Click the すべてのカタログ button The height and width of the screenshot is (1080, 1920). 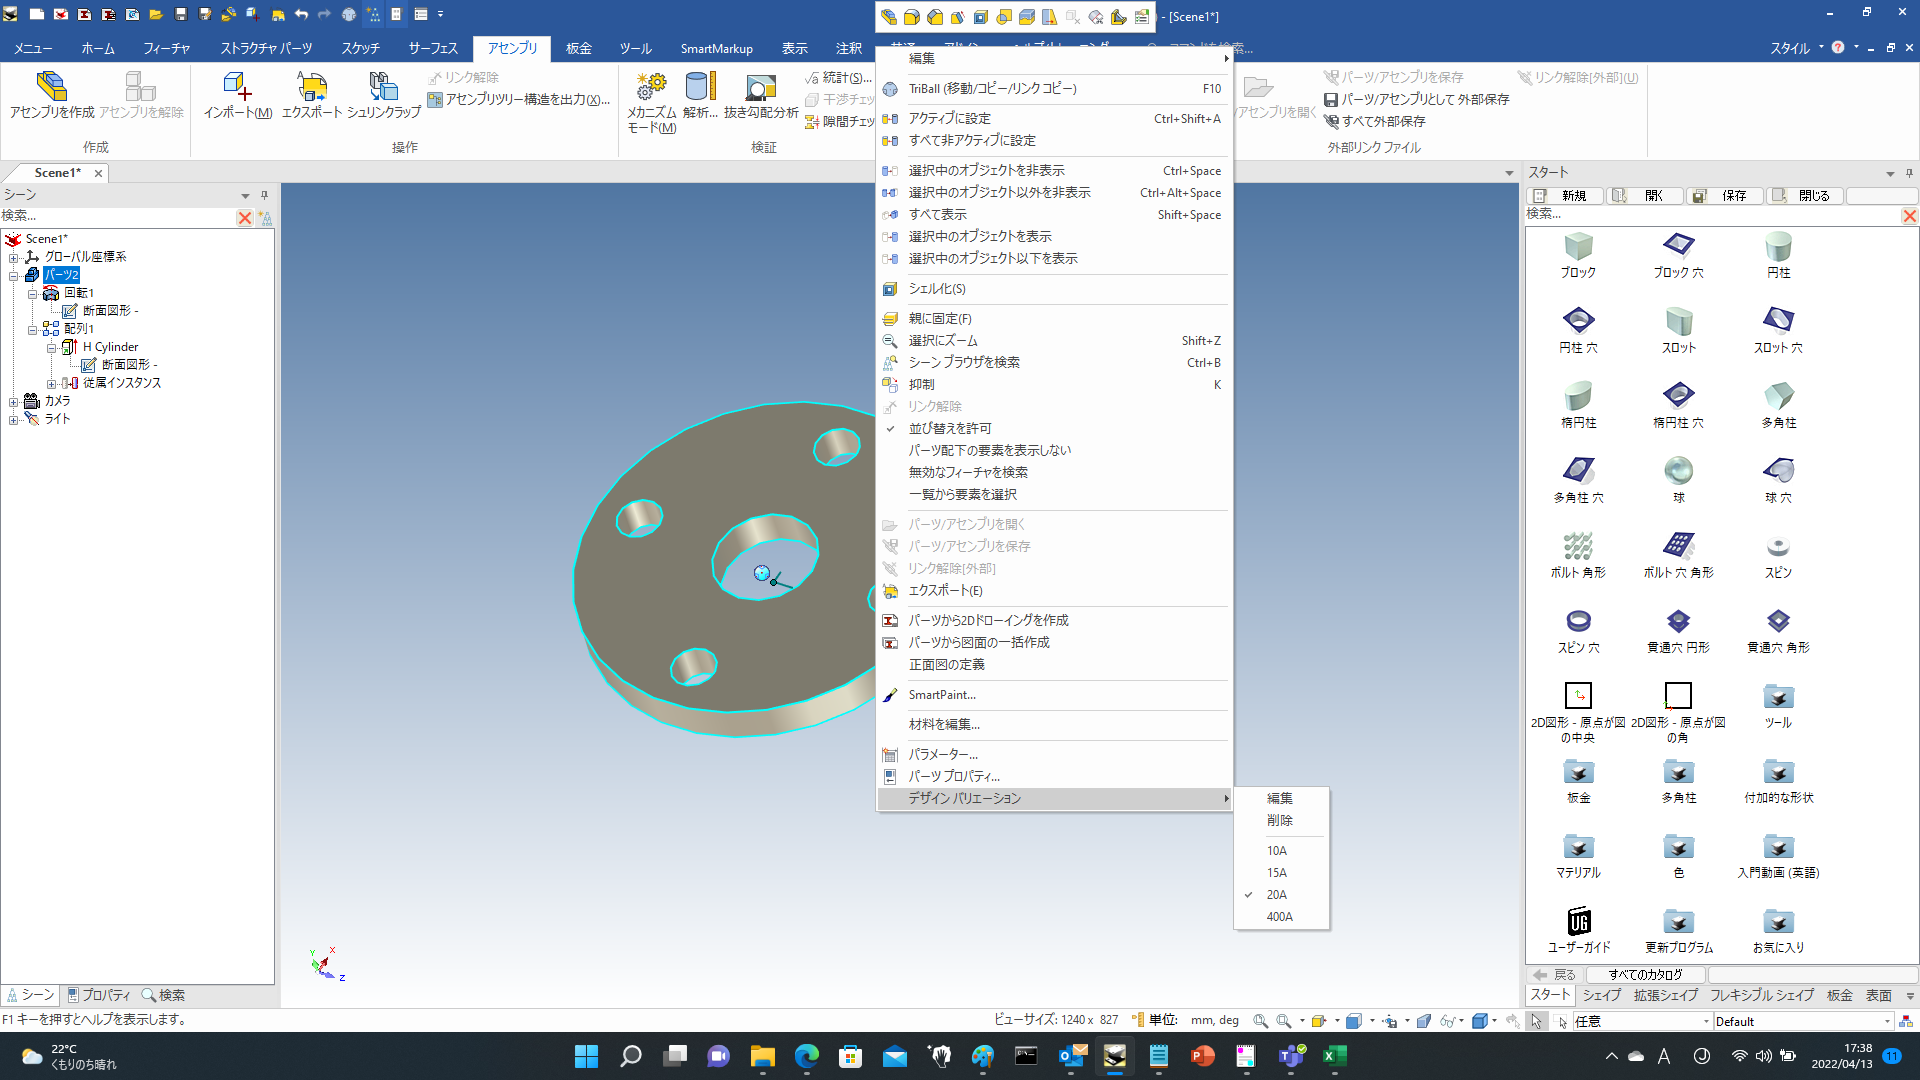(1645, 975)
